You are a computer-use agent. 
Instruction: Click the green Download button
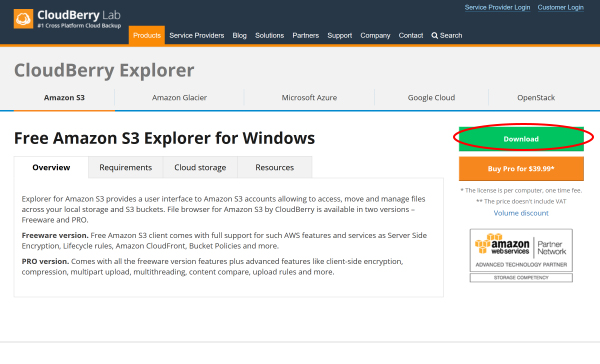521,139
